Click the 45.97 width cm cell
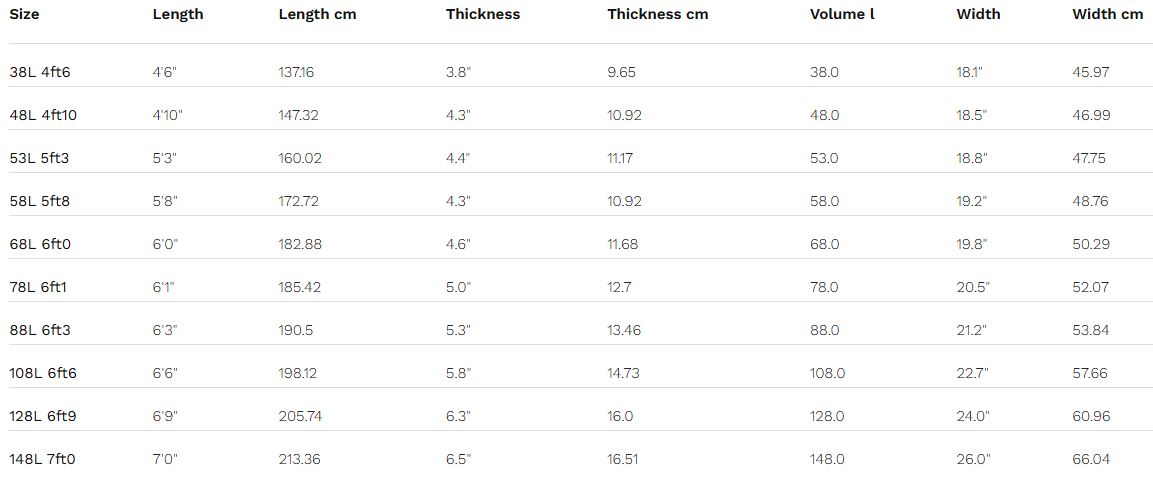 [x=1091, y=72]
